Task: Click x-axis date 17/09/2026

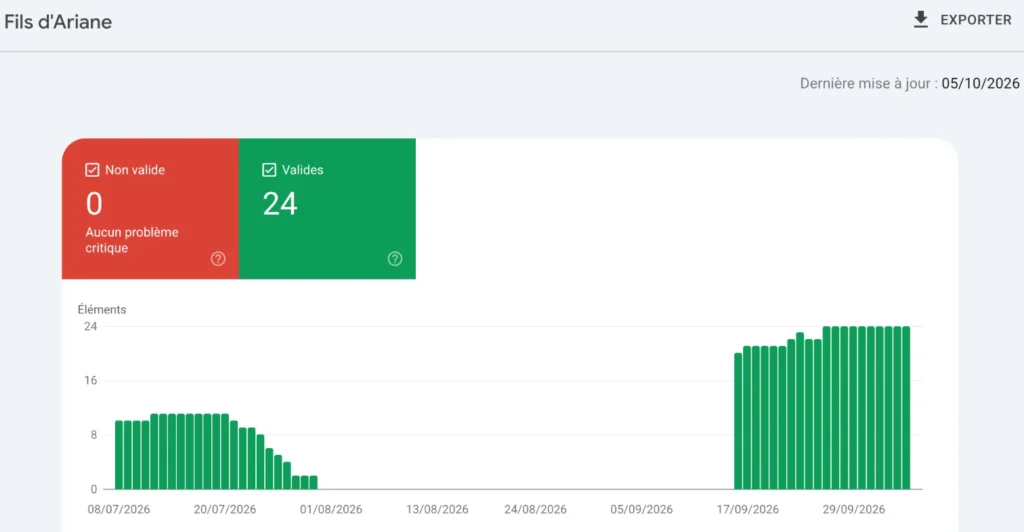Action: pos(748,509)
